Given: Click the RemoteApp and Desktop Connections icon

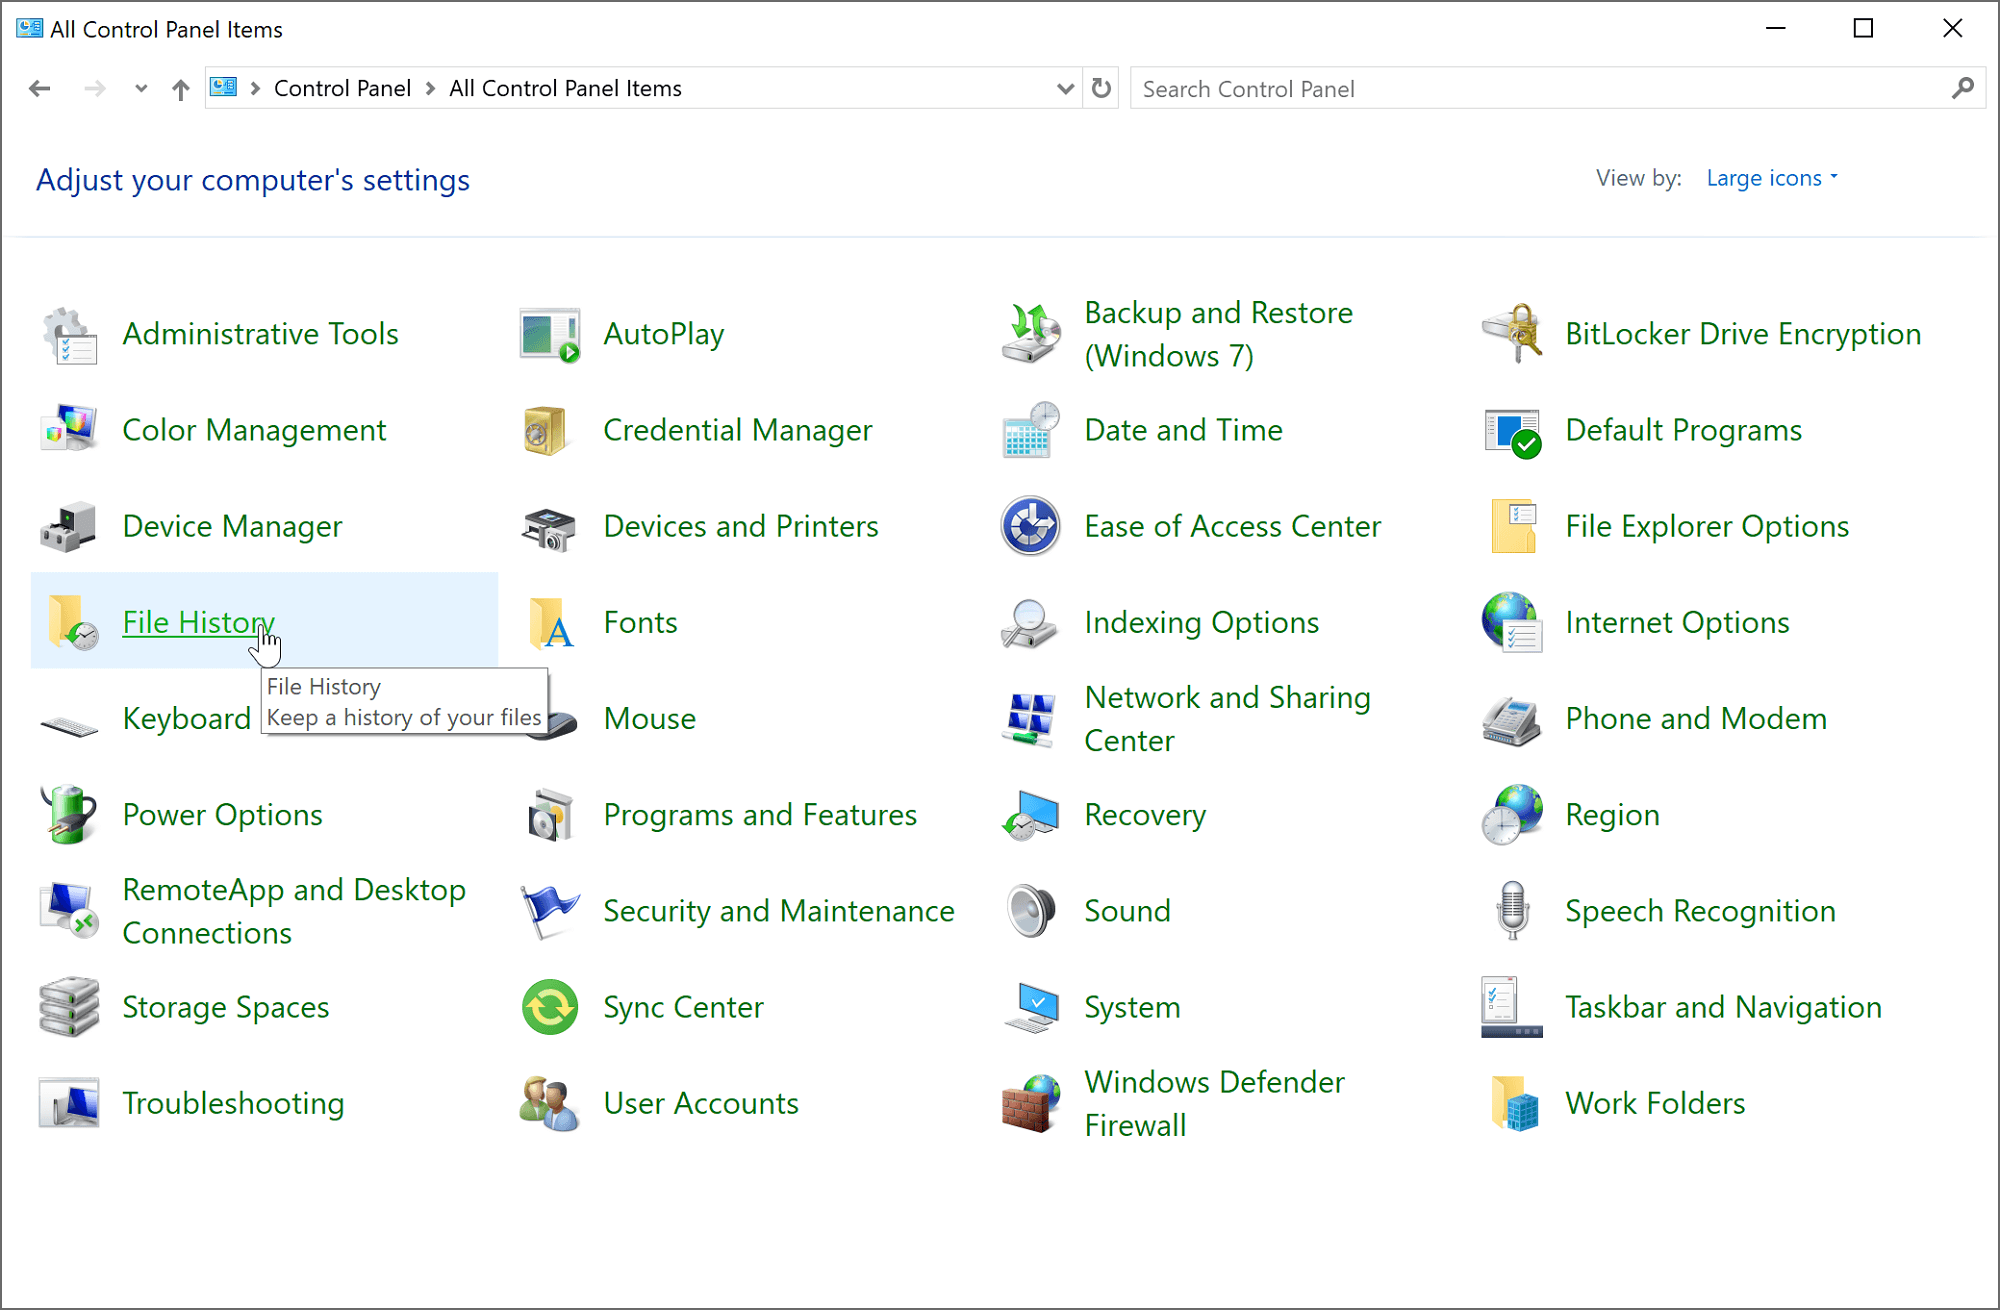Looking at the screenshot, I should coord(69,911).
